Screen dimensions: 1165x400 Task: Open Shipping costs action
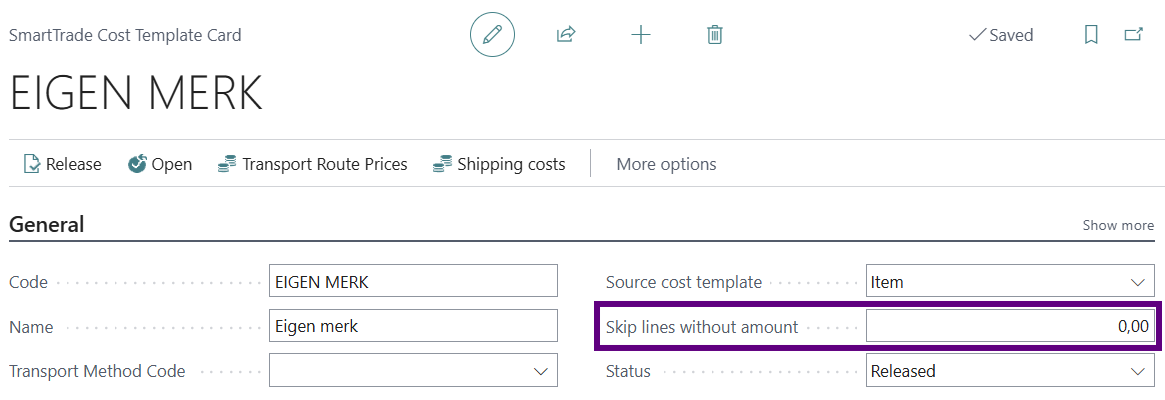[499, 164]
